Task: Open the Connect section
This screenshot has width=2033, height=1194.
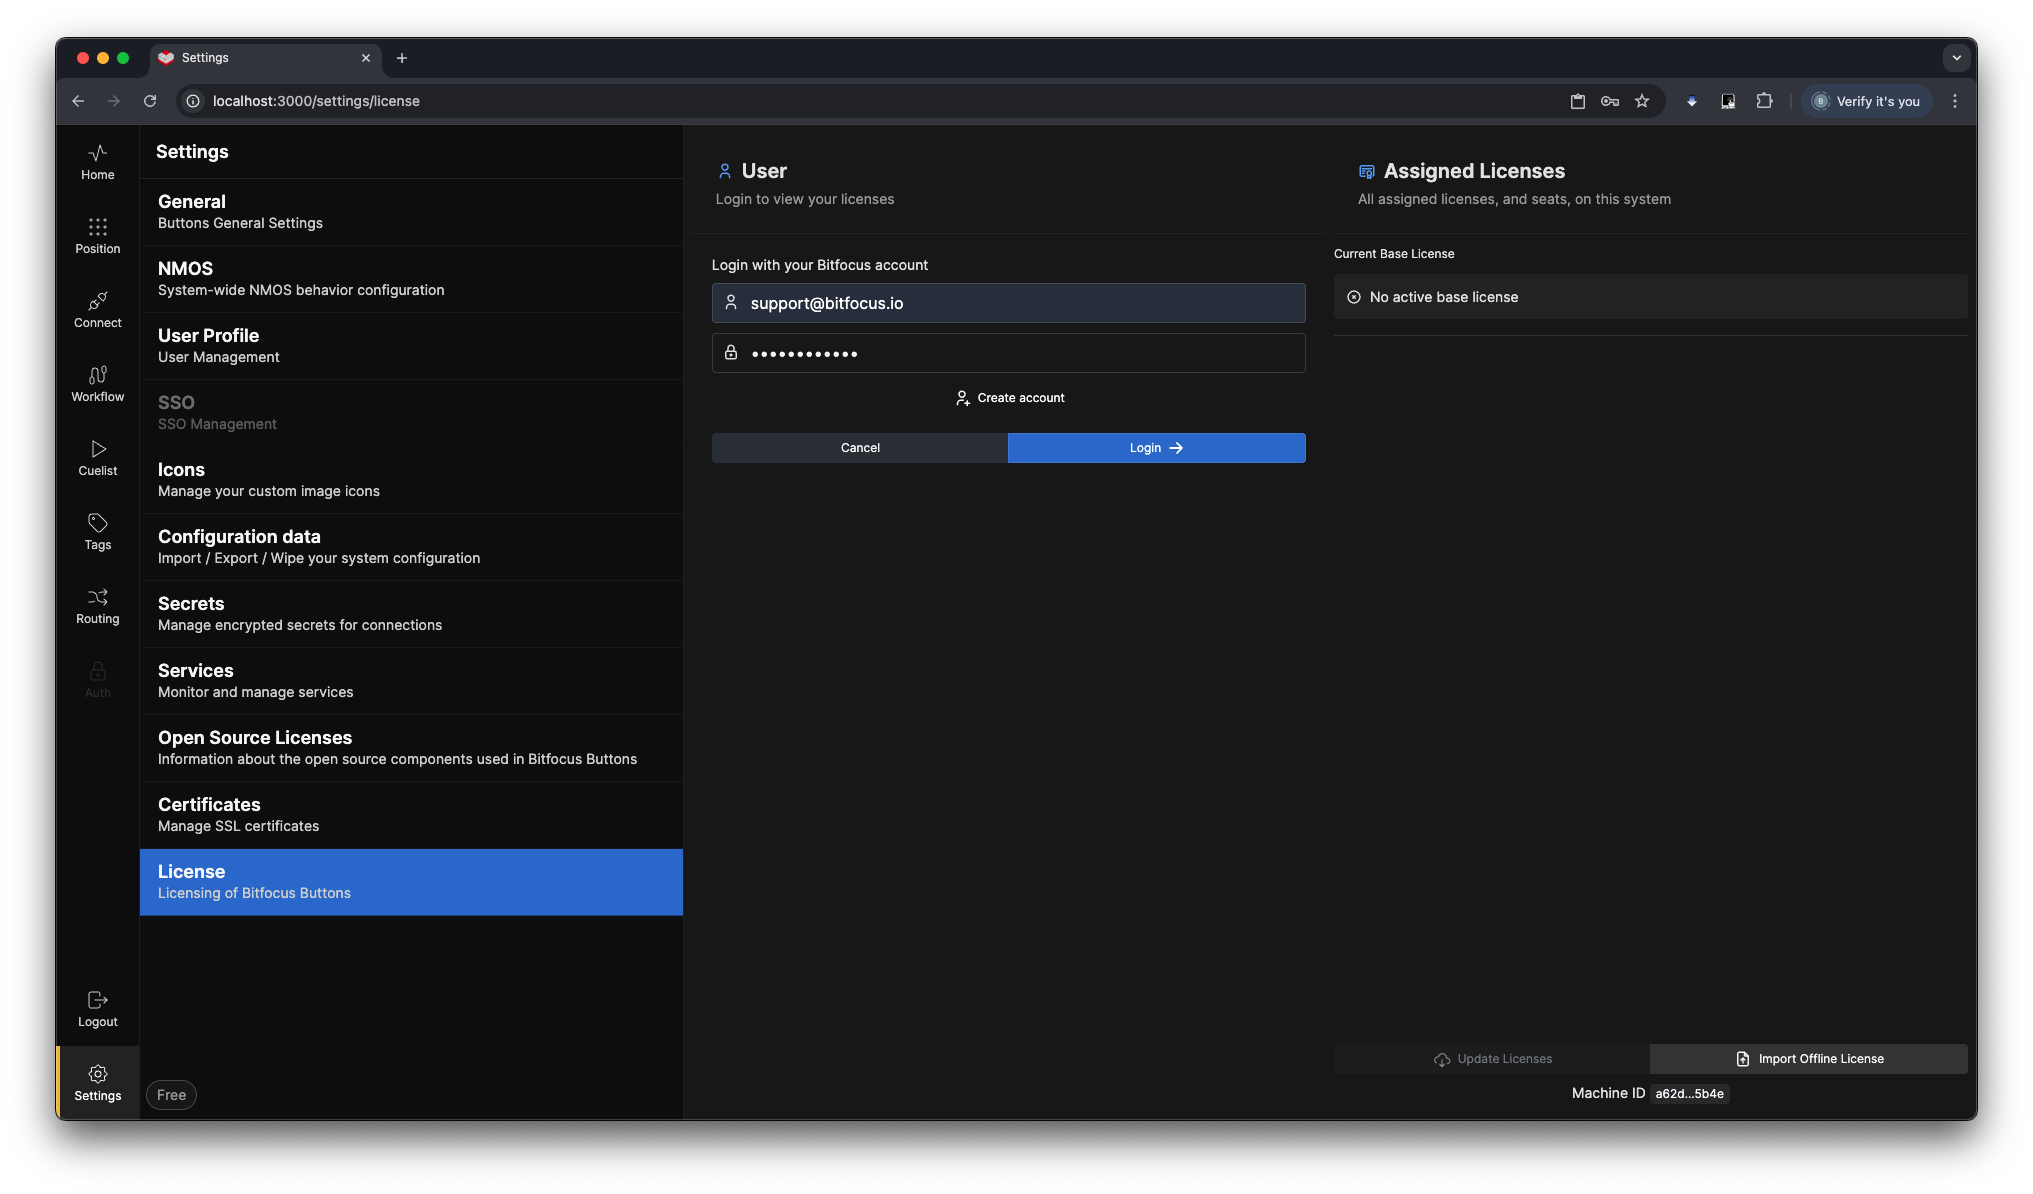Action: click(97, 310)
